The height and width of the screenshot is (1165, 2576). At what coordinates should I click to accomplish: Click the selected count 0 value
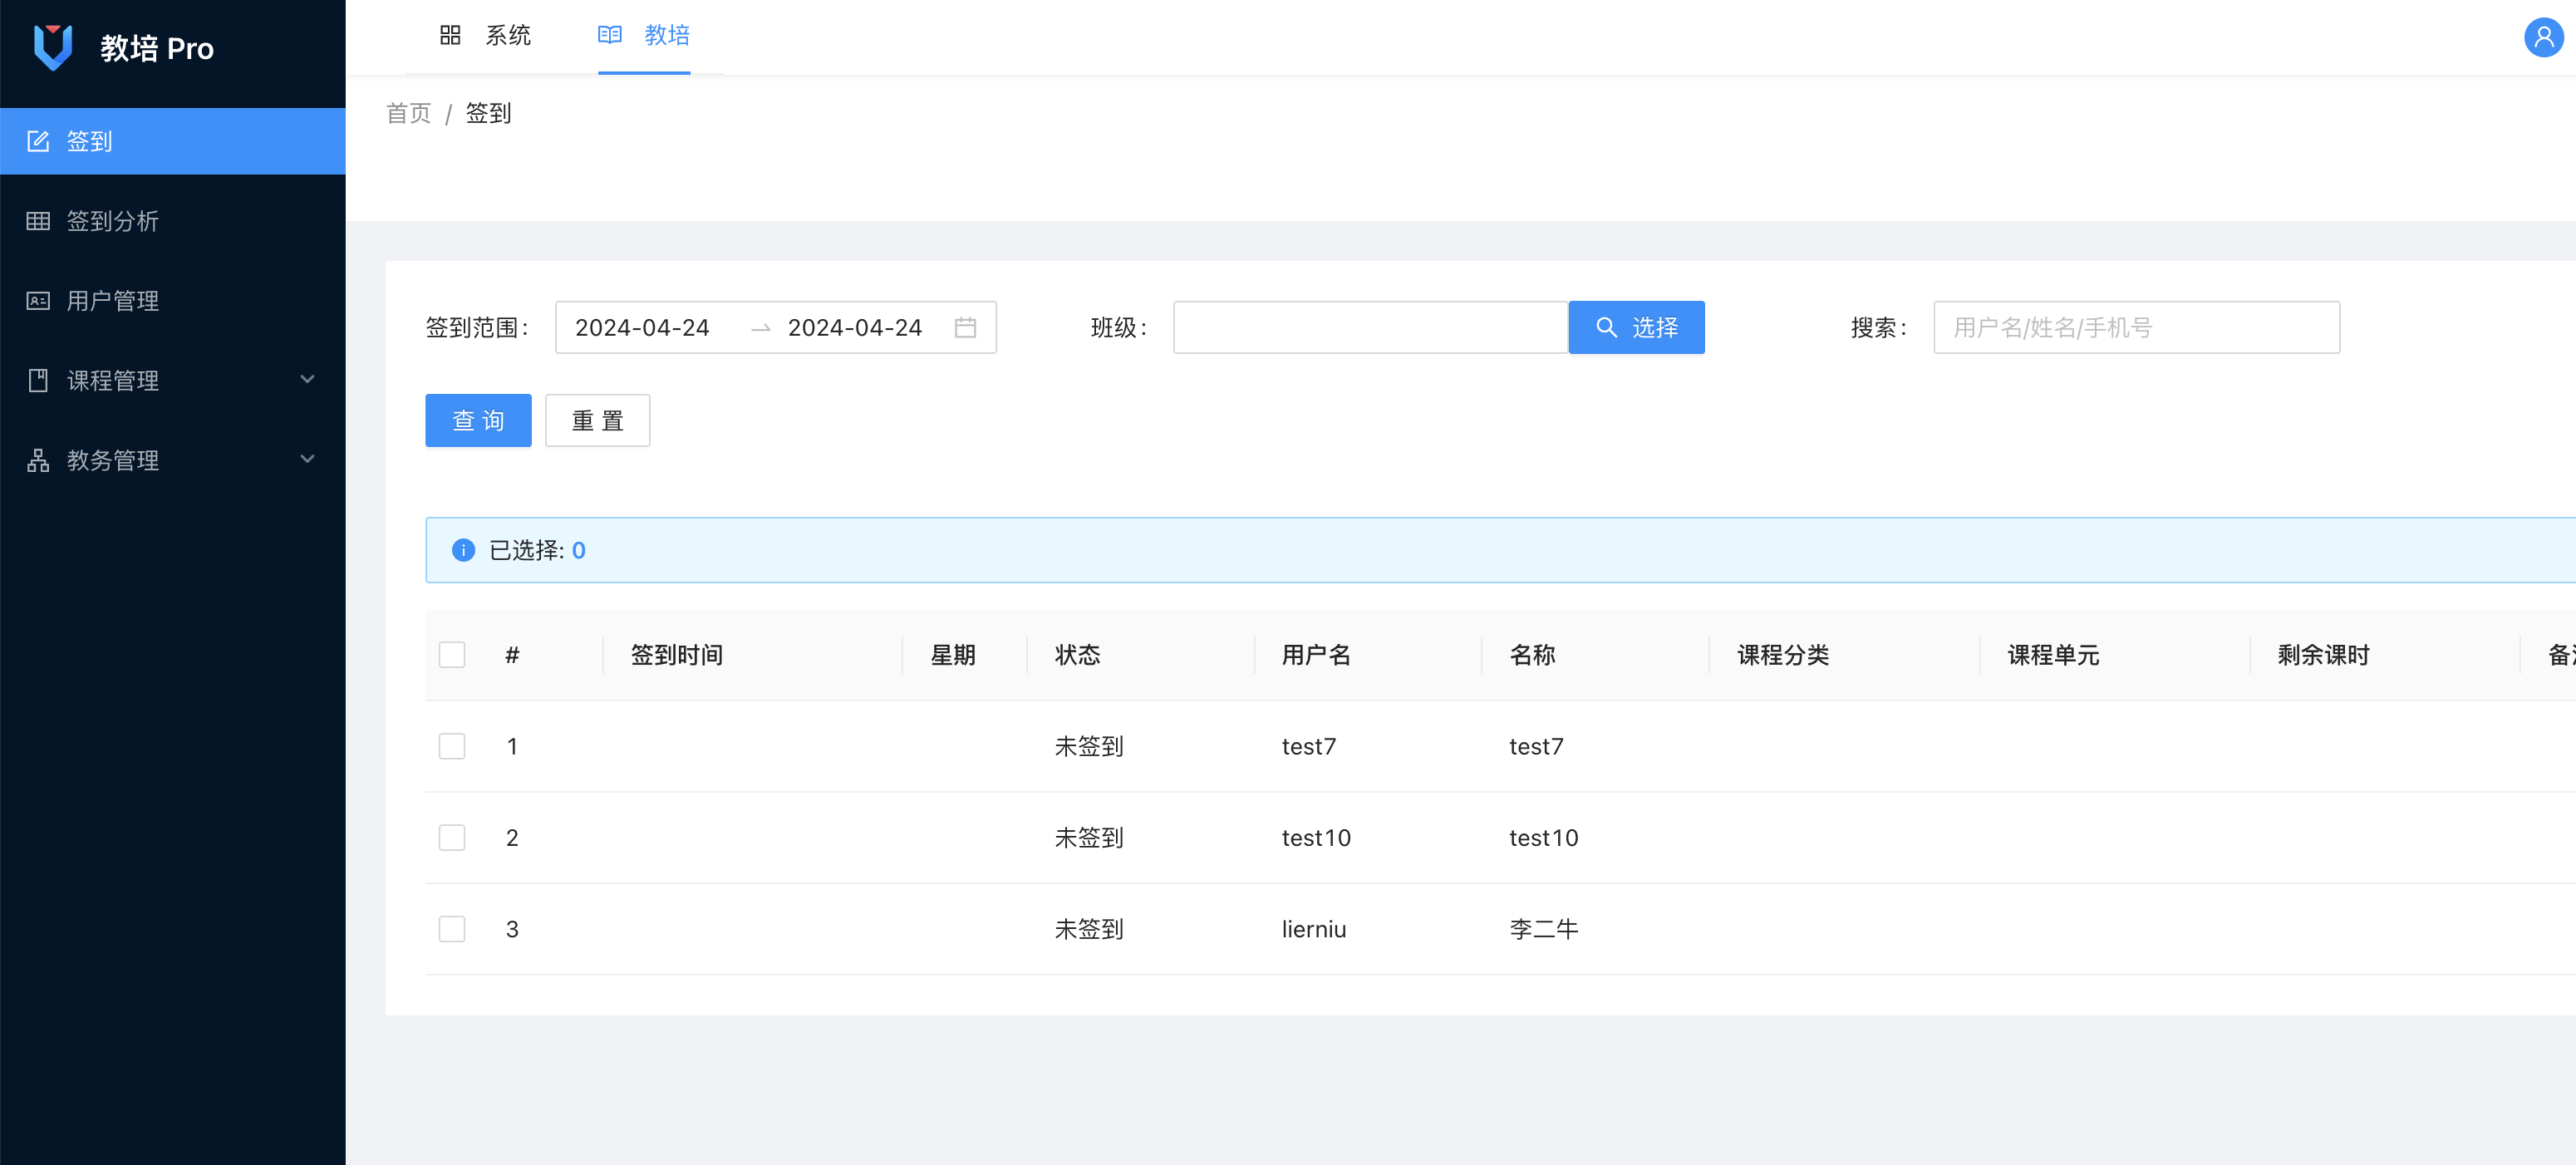[x=578, y=550]
